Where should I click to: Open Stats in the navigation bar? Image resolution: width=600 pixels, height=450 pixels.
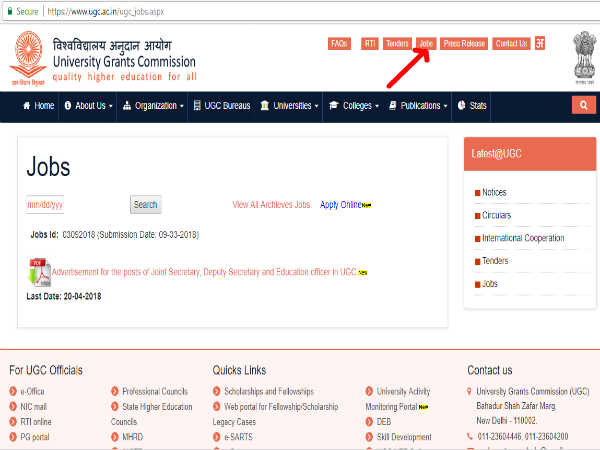coord(472,106)
